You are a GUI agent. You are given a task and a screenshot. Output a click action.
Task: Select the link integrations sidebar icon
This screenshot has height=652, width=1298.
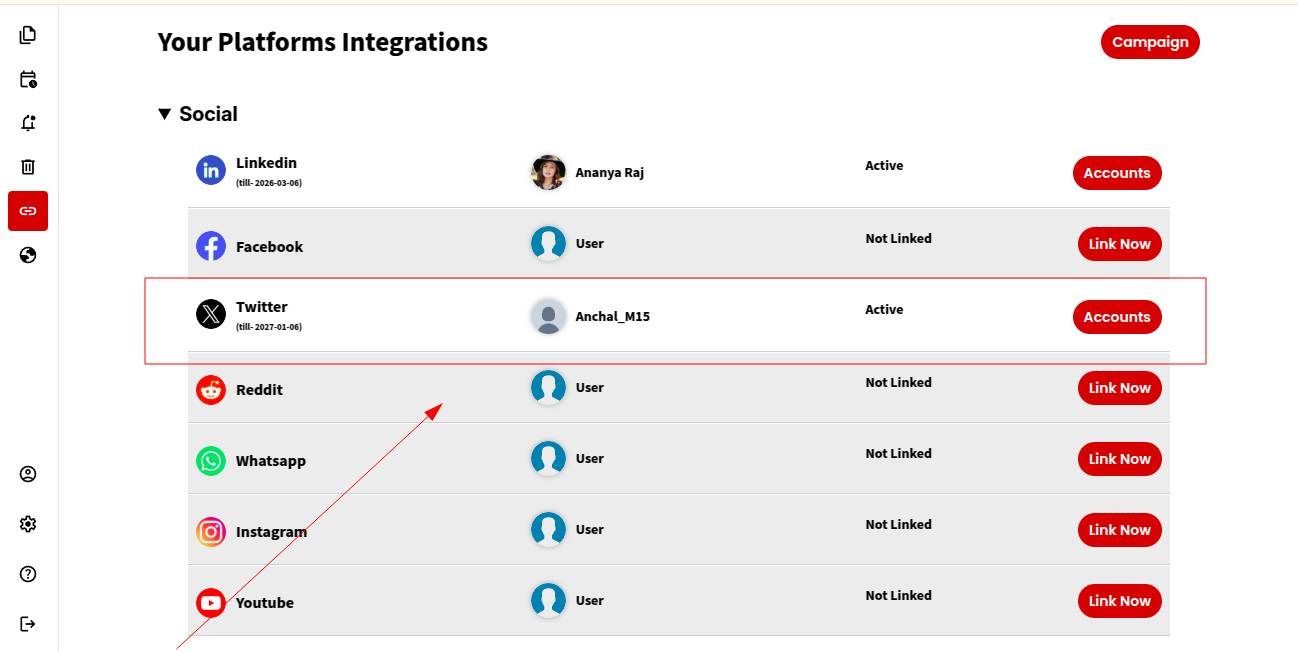click(28, 211)
